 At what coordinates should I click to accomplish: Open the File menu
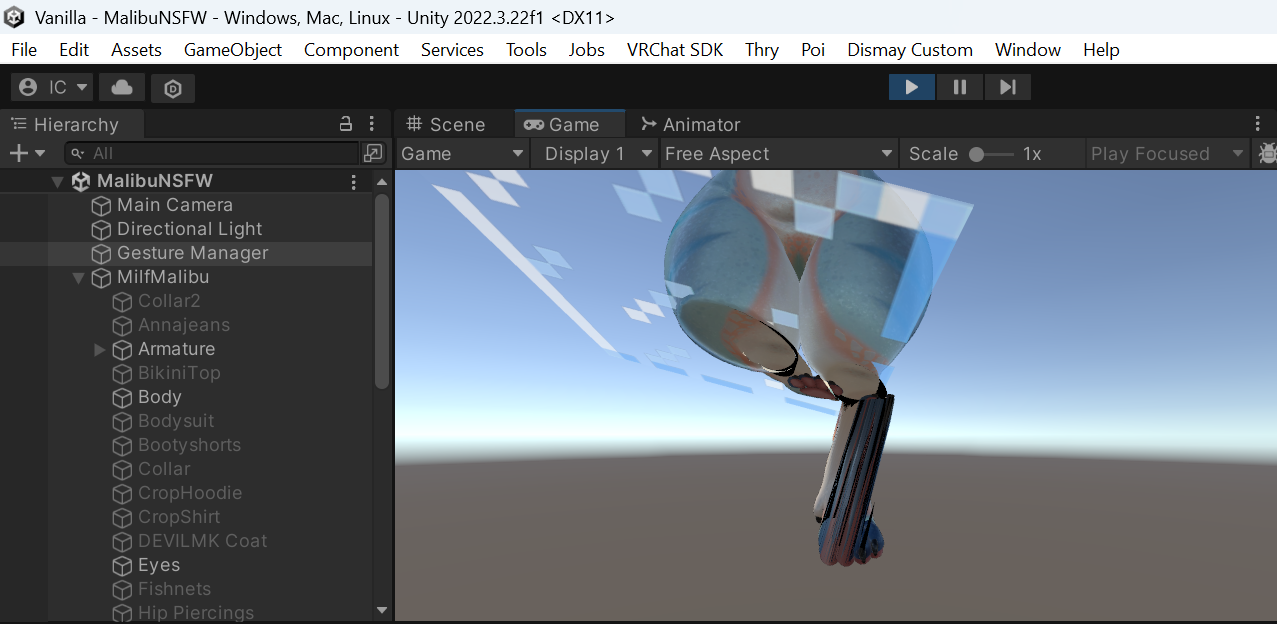click(x=24, y=49)
